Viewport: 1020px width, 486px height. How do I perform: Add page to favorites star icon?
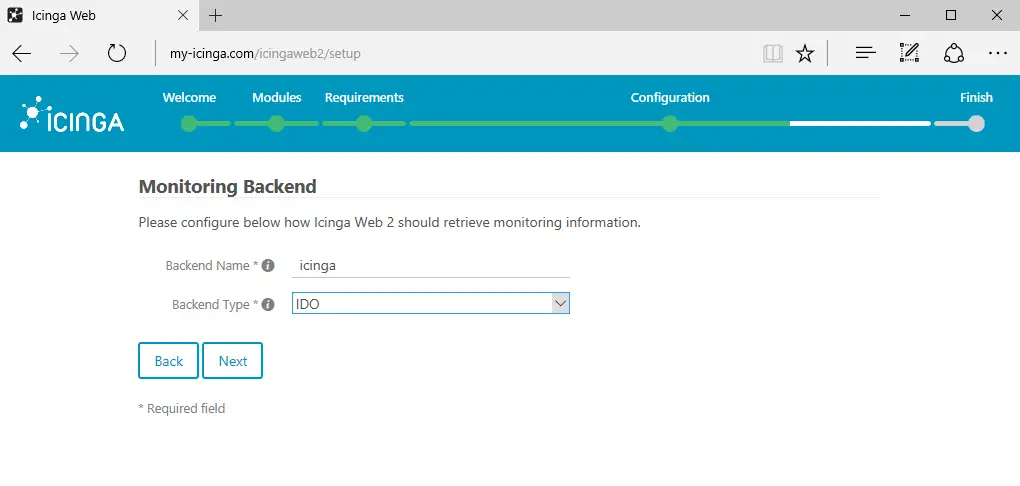click(x=805, y=53)
